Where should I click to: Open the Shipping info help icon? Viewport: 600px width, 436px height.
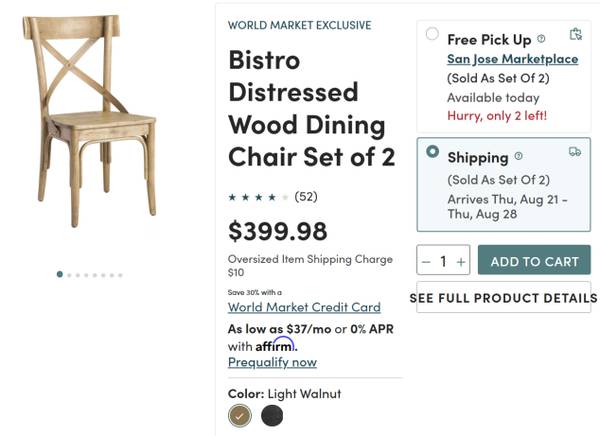point(518,157)
